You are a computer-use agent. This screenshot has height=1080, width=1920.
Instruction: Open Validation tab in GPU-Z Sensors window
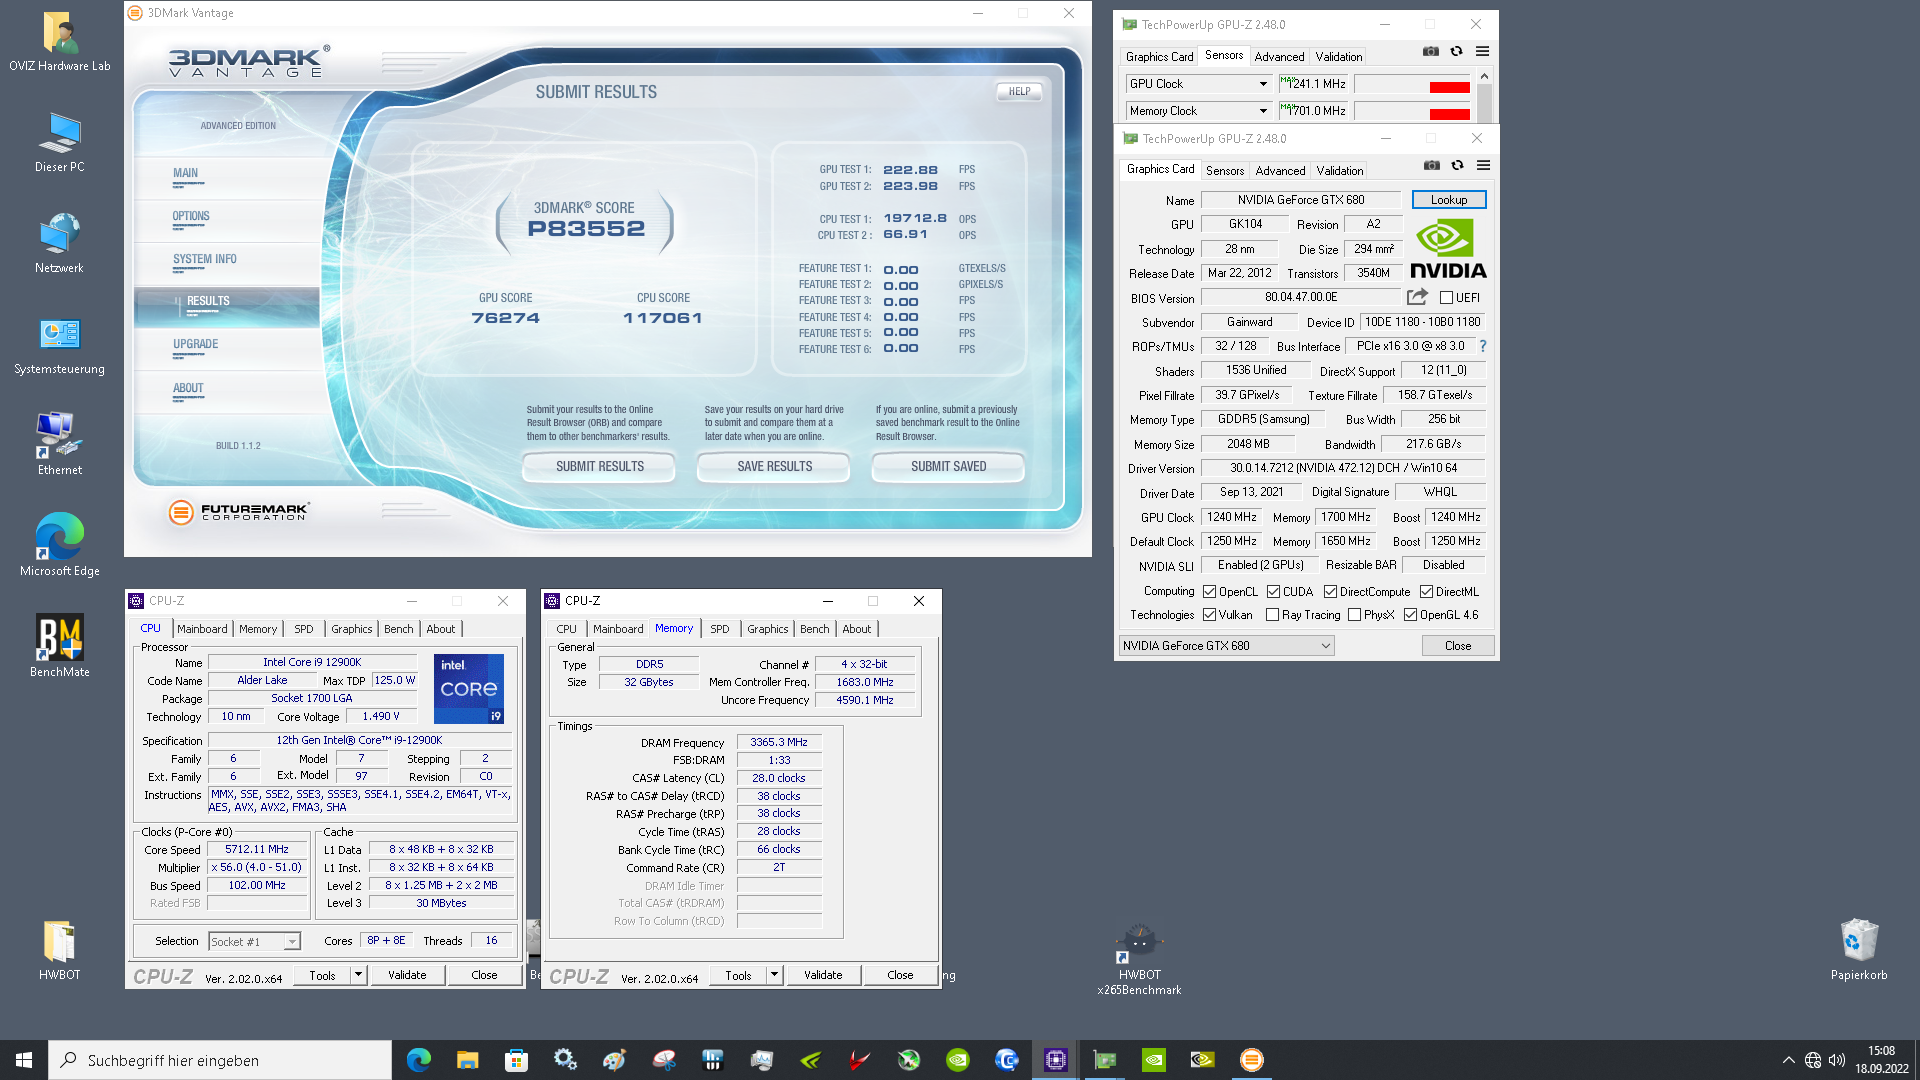pos(1338,57)
